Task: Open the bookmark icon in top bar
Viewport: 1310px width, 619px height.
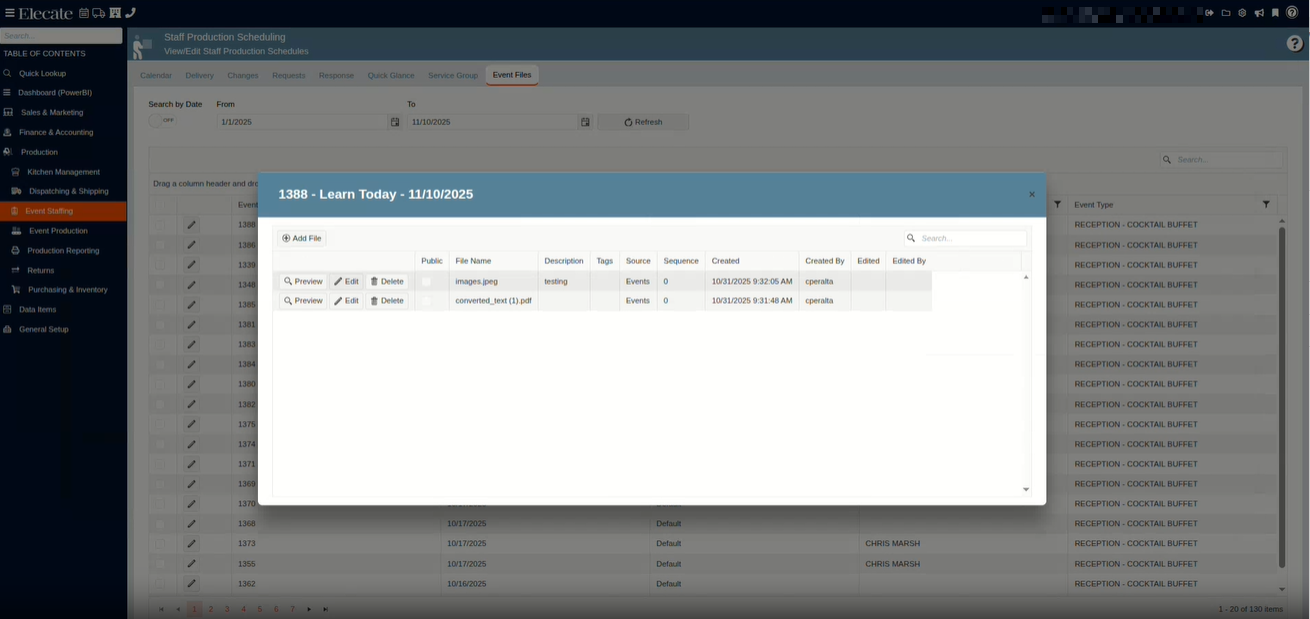Action: click(x=1275, y=13)
